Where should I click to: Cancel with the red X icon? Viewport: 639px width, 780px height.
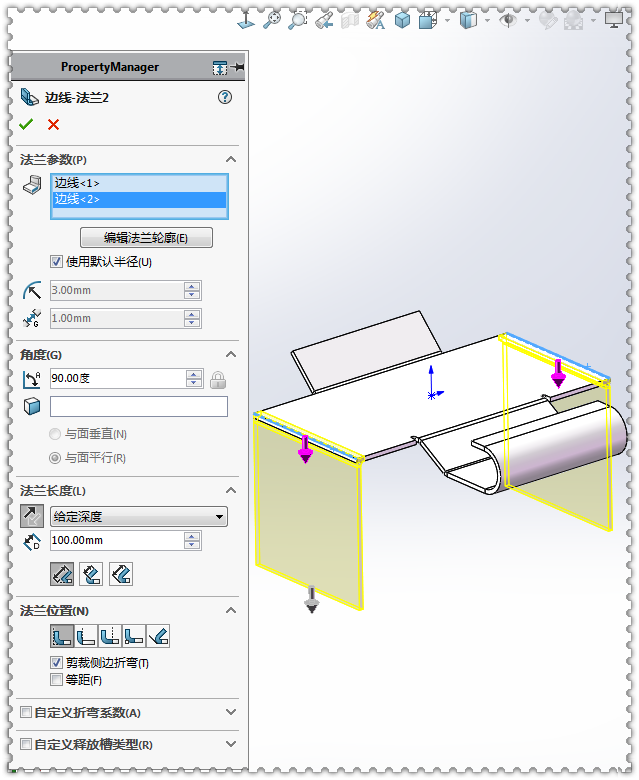[x=53, y=124]
